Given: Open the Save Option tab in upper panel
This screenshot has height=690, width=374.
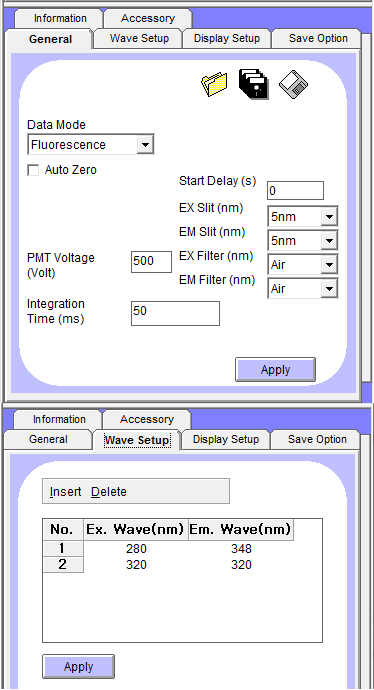Looking at the screenshot, I should coord(318,38).
